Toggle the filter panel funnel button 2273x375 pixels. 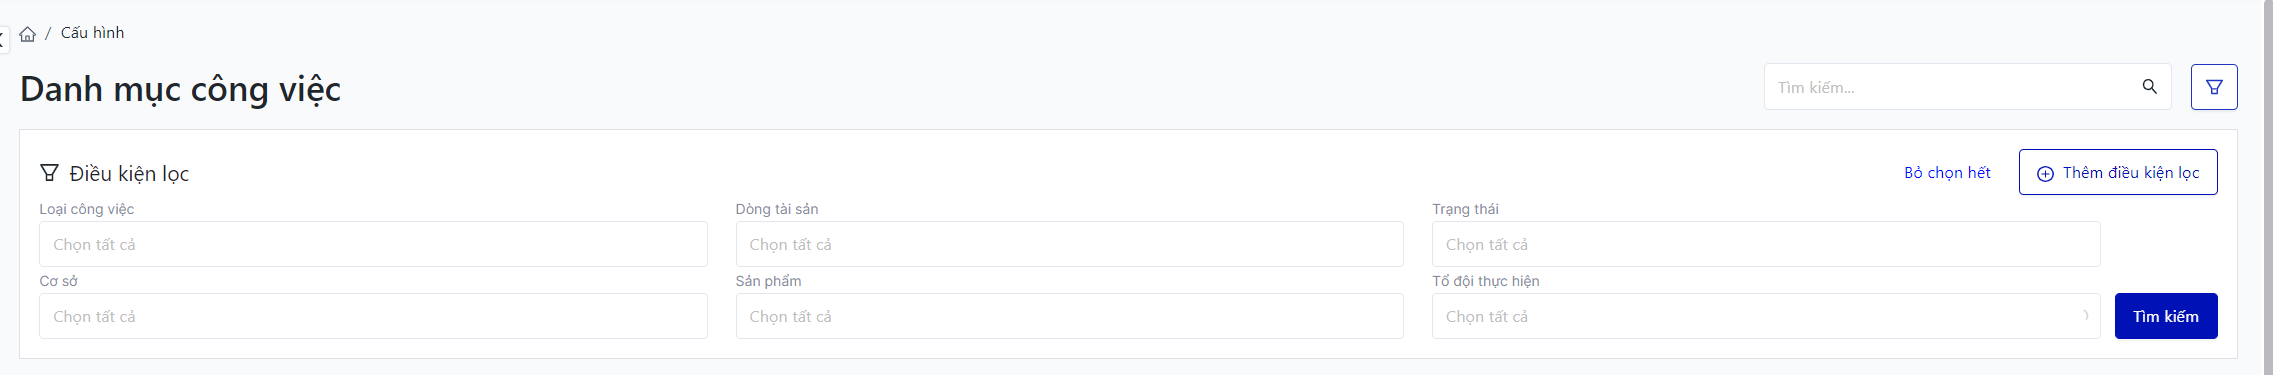click(2214, 87)
